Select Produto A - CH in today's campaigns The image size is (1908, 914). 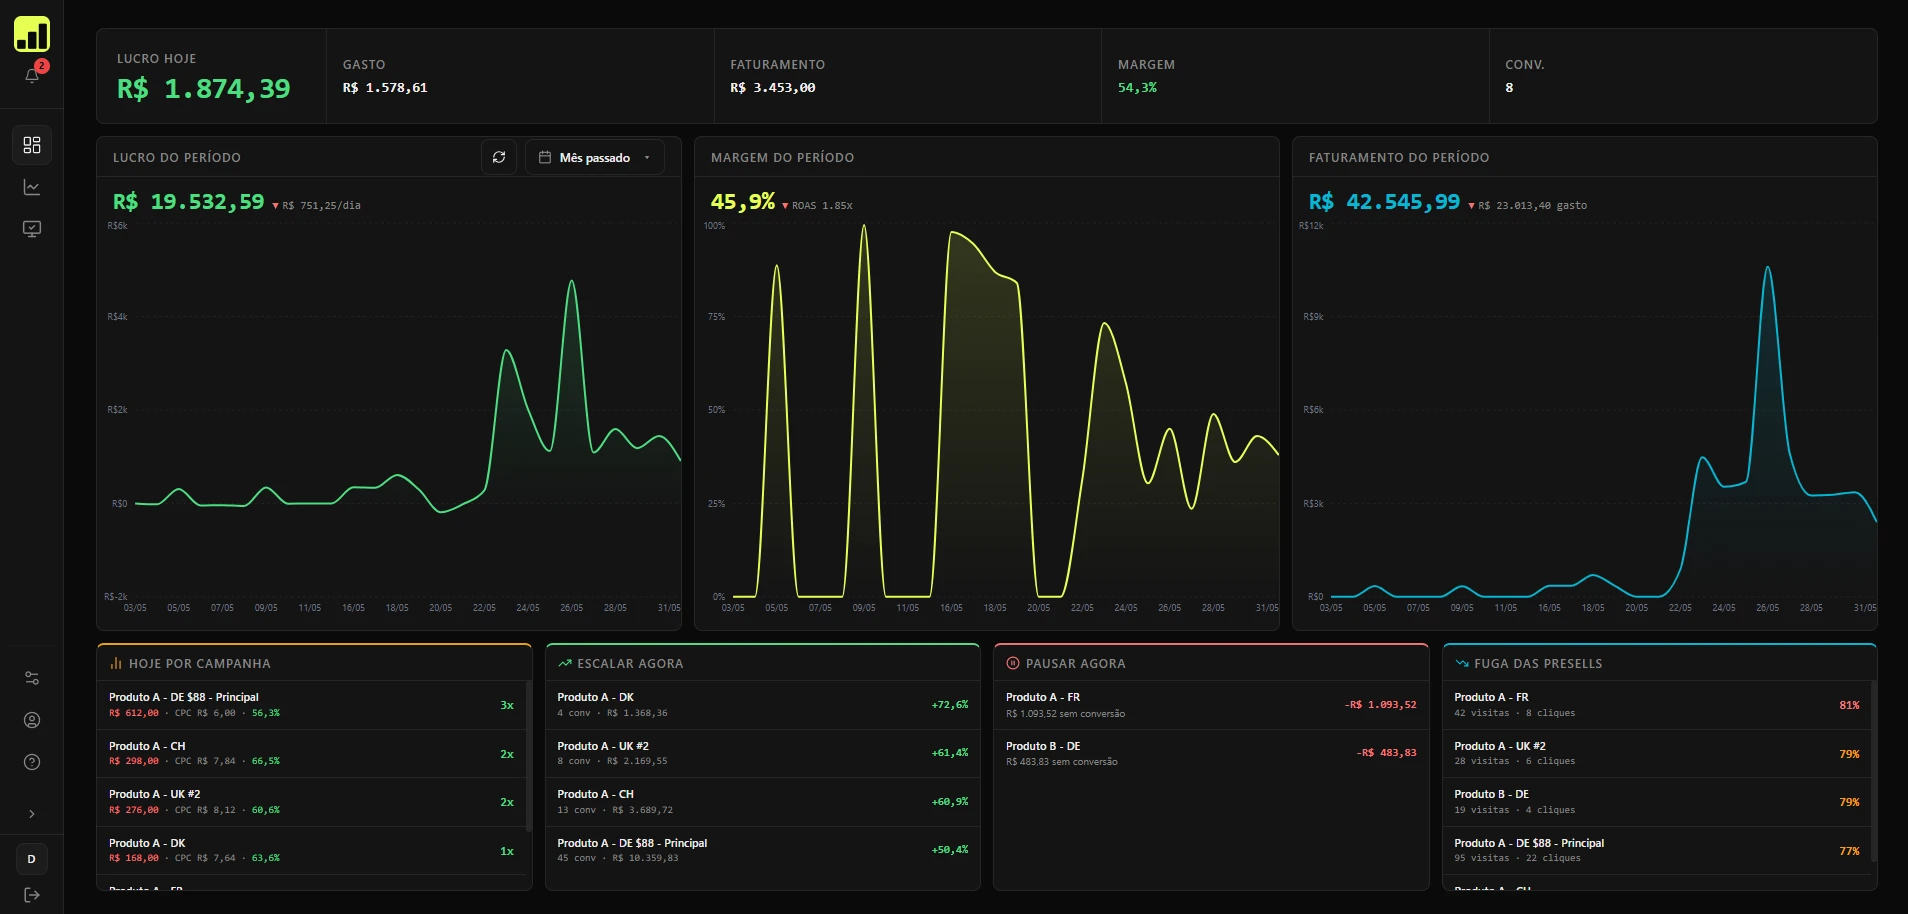[312, 754]
